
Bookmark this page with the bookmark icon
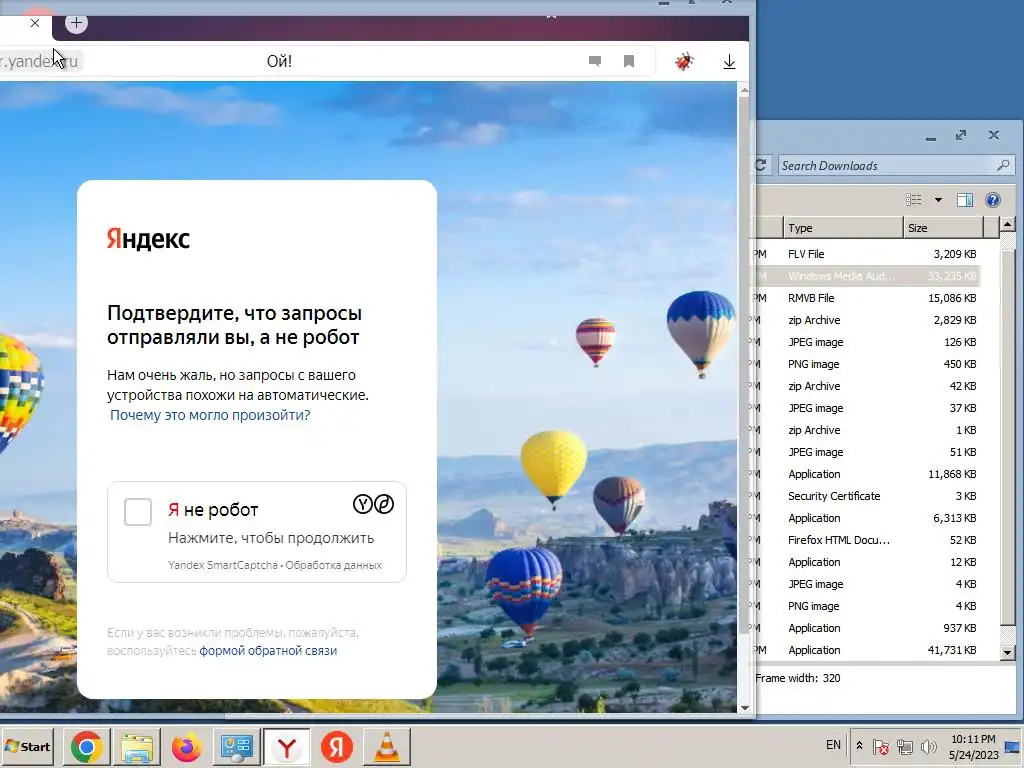[x=629, y=61]
